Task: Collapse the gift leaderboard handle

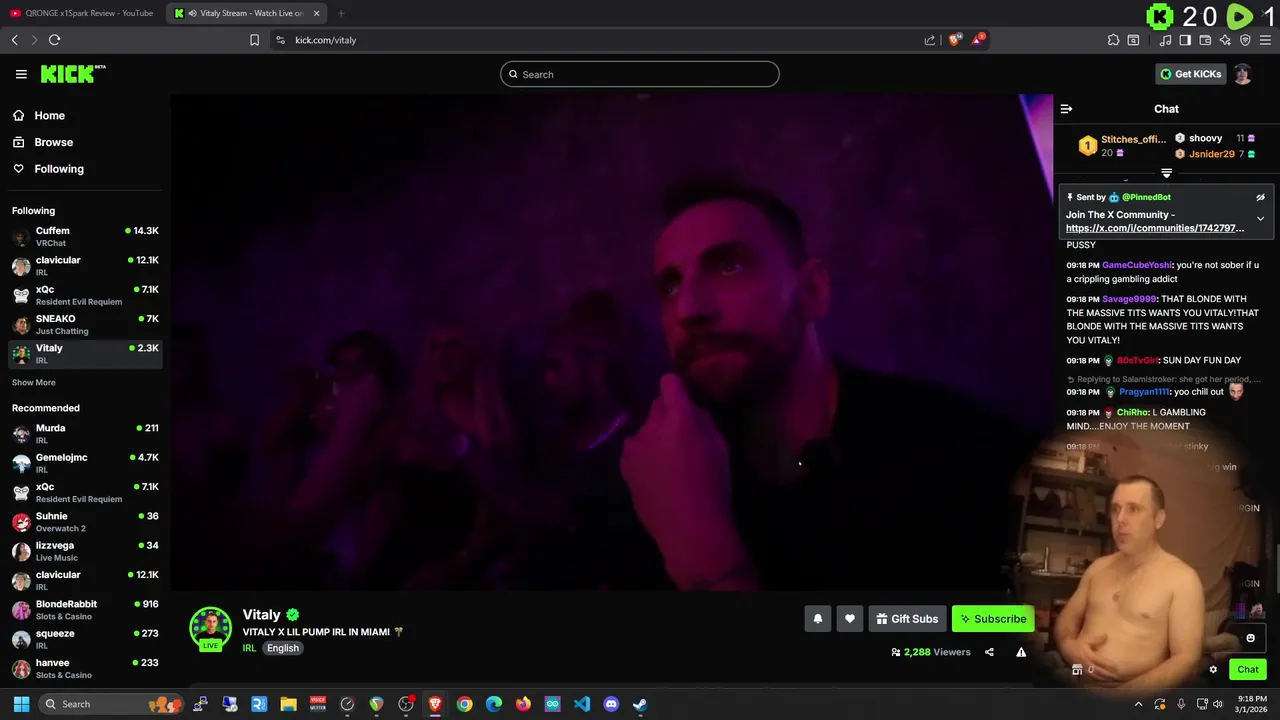Action: [1166, 173]
